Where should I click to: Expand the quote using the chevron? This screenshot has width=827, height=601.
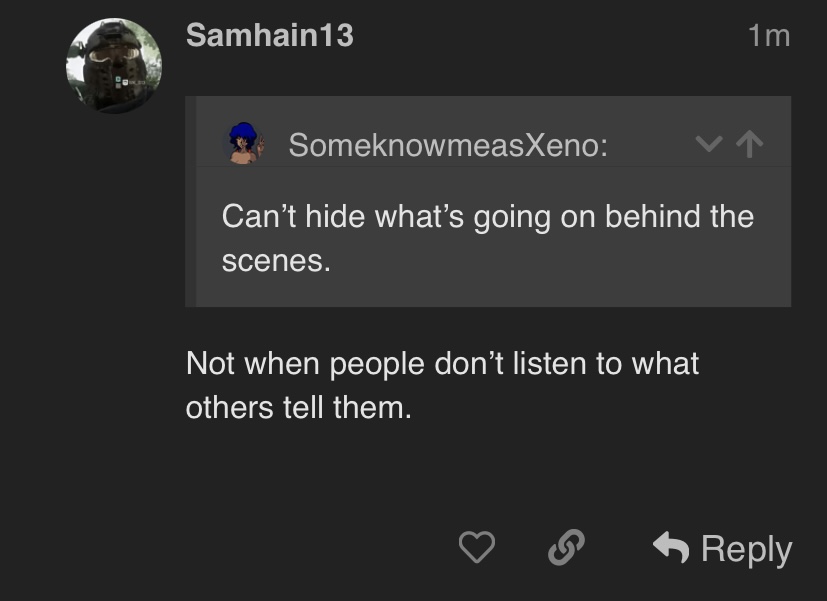pos(708,145)
